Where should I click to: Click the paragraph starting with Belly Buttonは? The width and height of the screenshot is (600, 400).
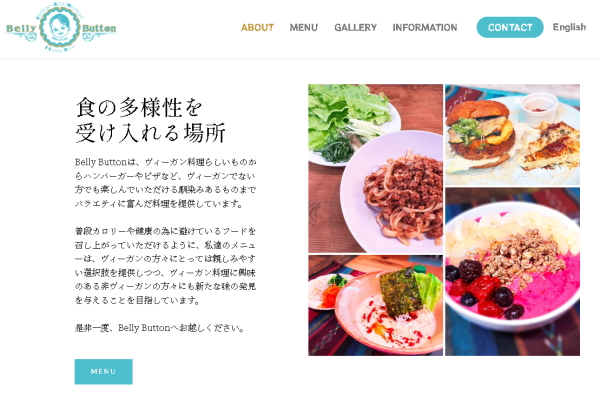pyautogui.click(x=165, y=183)
